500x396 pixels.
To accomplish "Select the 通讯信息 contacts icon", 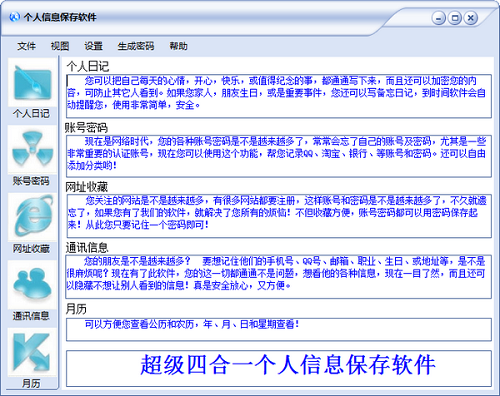I will 32,284.
